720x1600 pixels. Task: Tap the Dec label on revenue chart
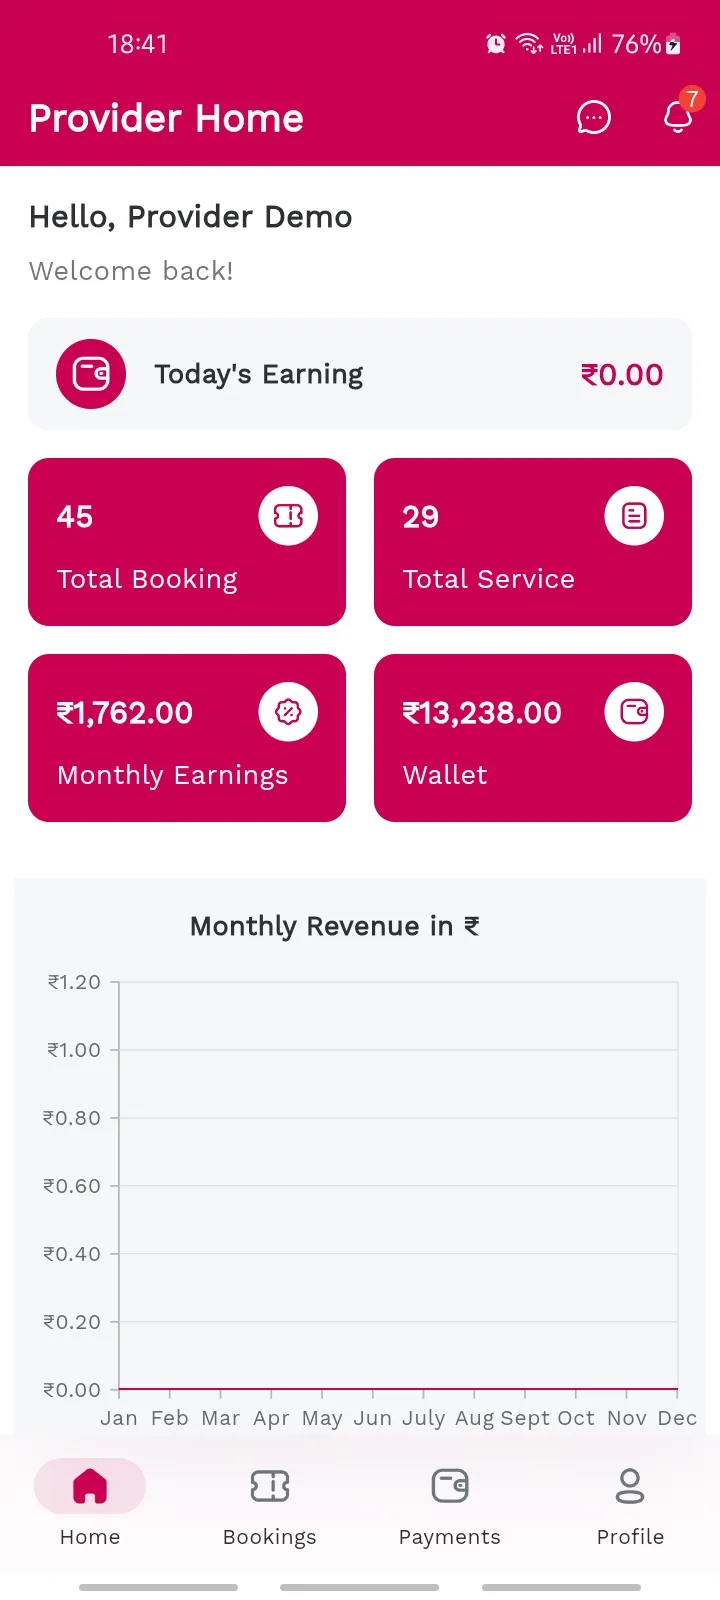coord(677,1418)
